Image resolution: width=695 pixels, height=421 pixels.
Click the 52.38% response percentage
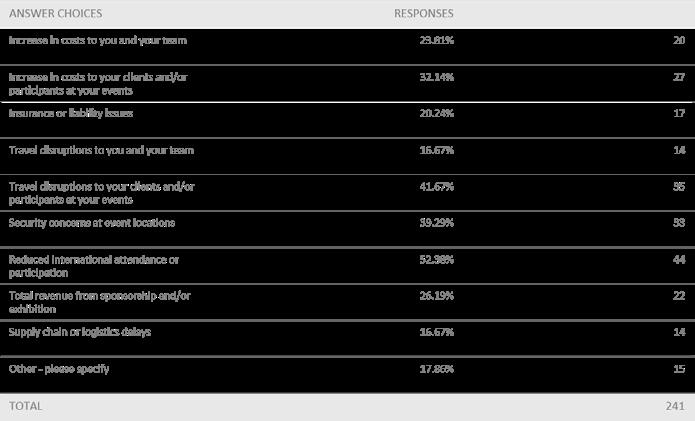pyautogui.click(x=437, y=259)
